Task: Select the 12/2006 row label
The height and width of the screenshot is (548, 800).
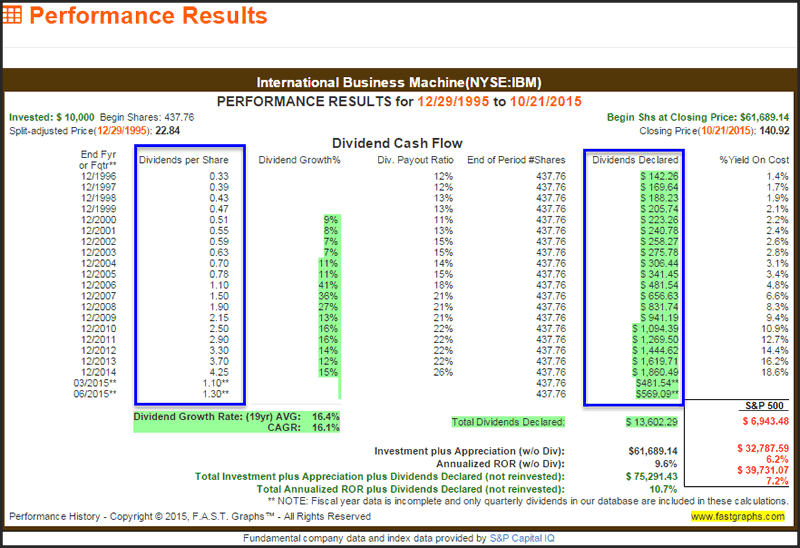Action: tap(98, 285)
